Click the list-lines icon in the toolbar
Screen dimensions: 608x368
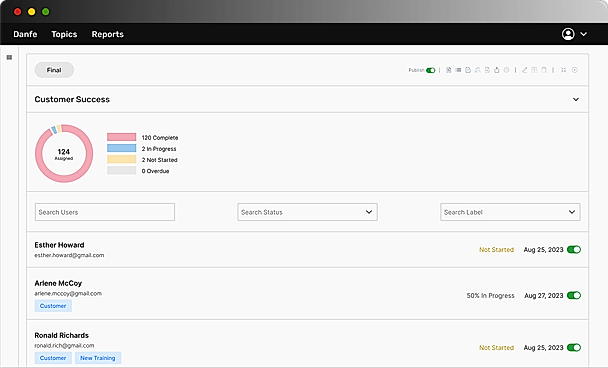point(458,70)
